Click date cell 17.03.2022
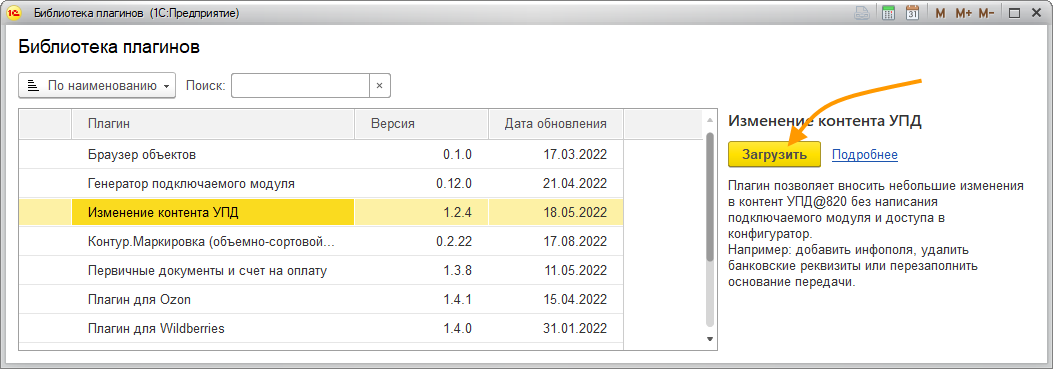 [x=556, y=155]
